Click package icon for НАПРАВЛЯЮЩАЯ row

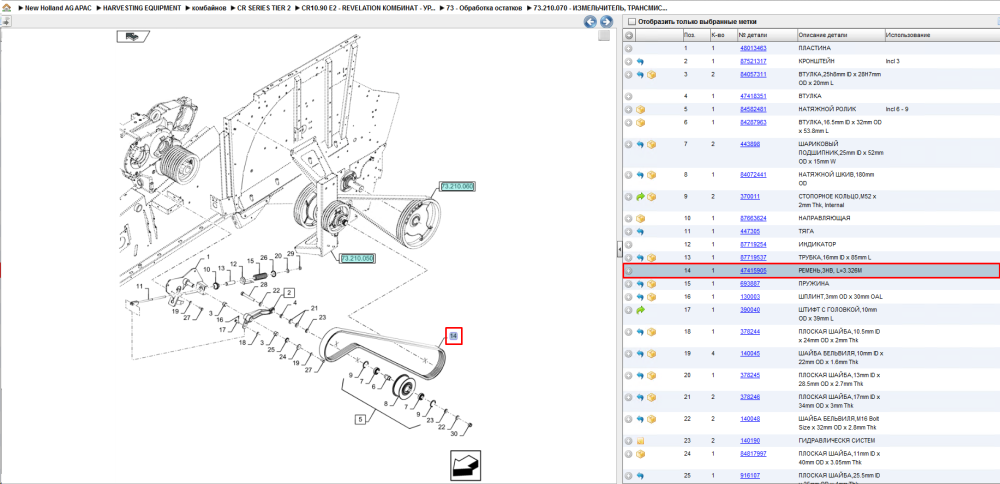click(640, 219)
